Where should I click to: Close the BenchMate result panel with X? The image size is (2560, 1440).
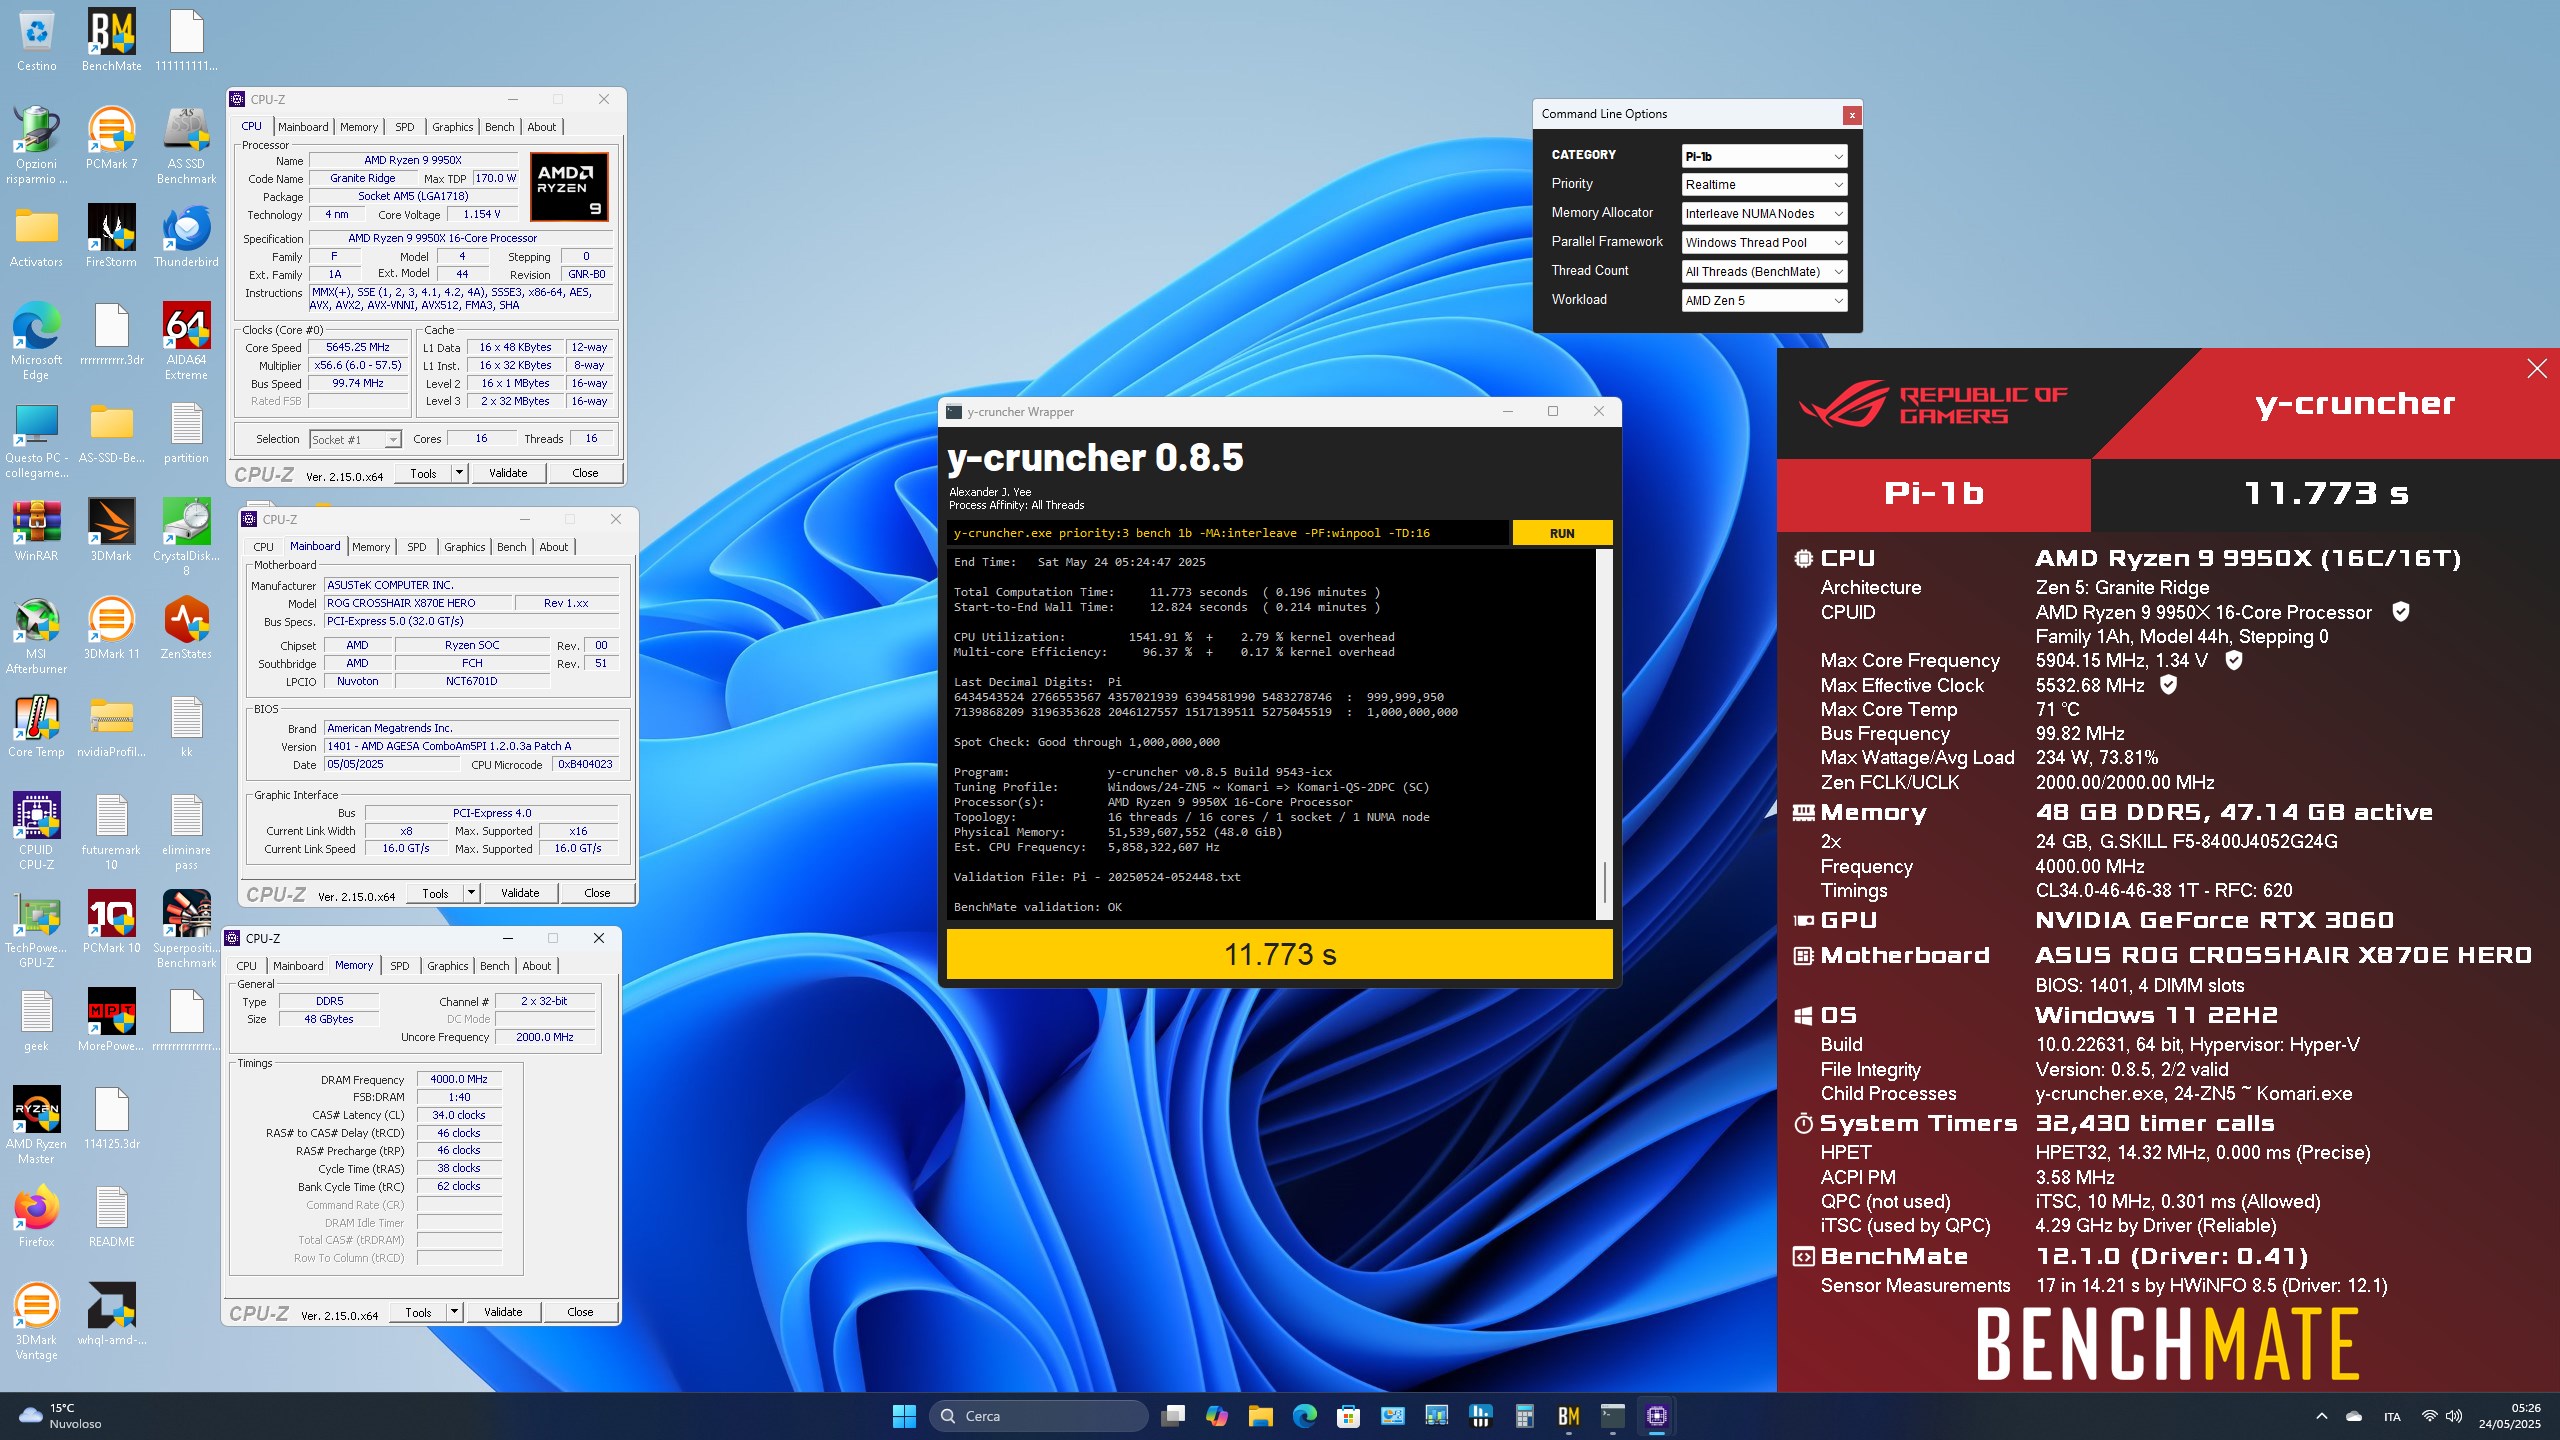2537,369
